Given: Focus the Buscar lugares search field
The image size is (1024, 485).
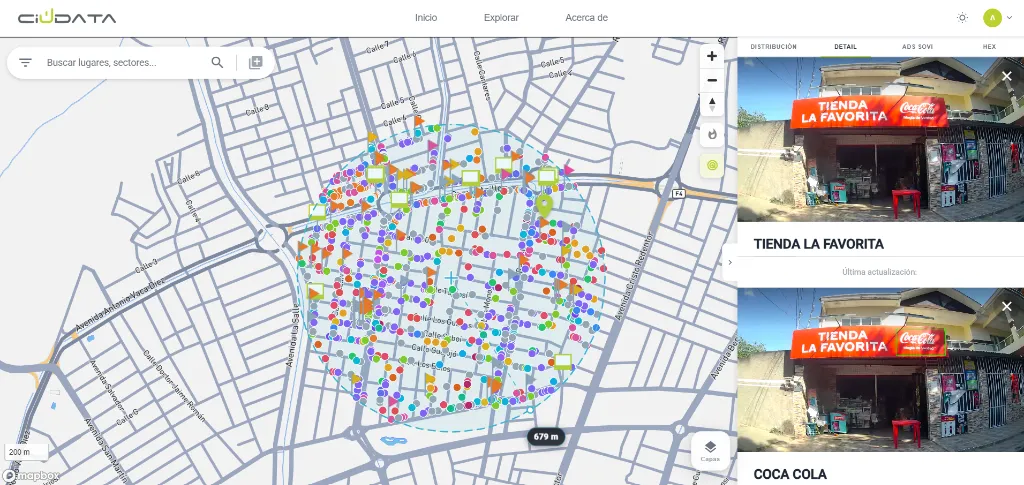Looking at the screenshot, I should click(124, 63).
